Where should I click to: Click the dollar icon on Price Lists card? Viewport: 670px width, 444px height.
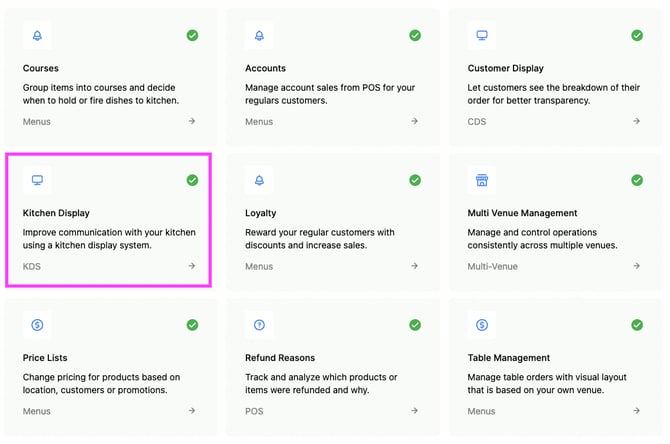coord(38,325)
